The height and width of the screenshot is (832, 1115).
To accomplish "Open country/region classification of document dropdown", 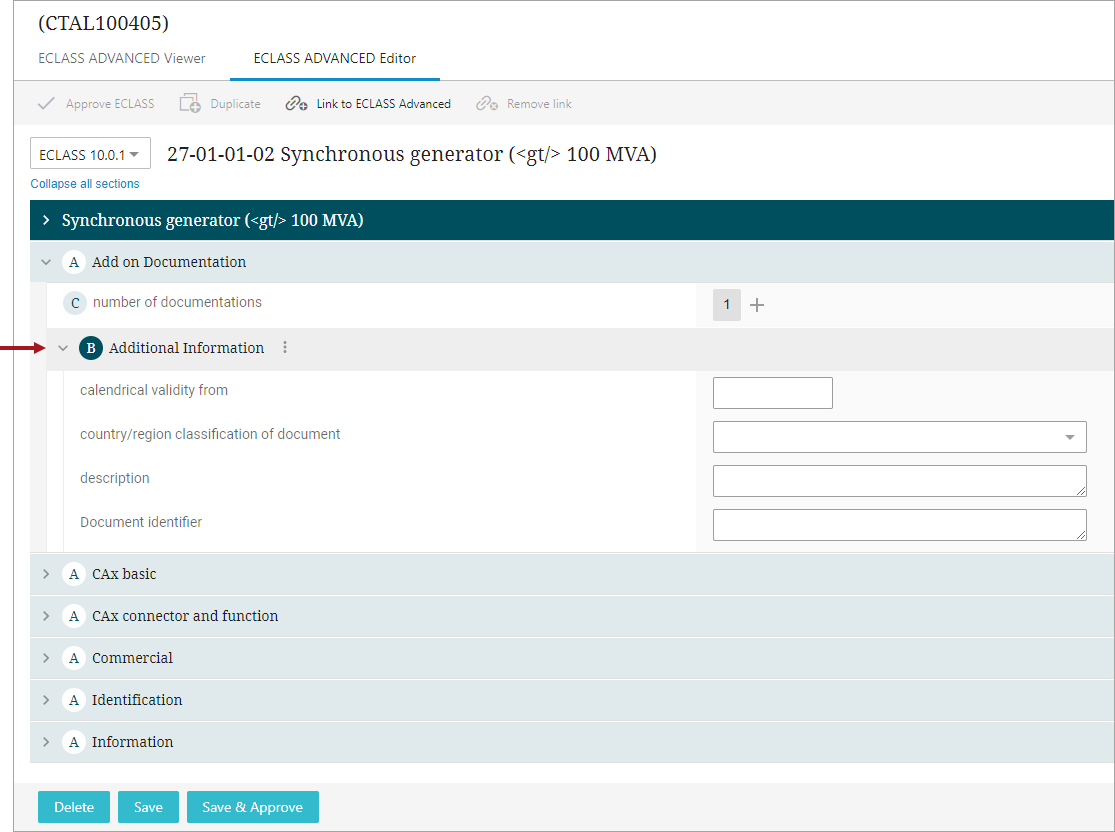I will point(900,437).
